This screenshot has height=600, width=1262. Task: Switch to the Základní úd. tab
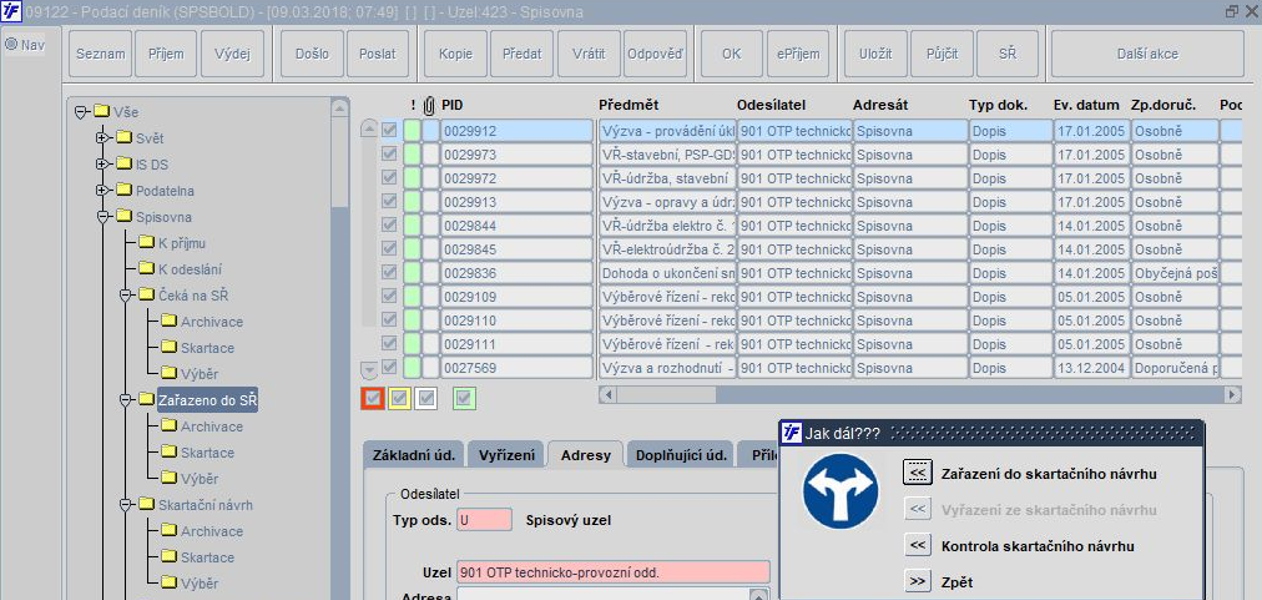(414, 455)
